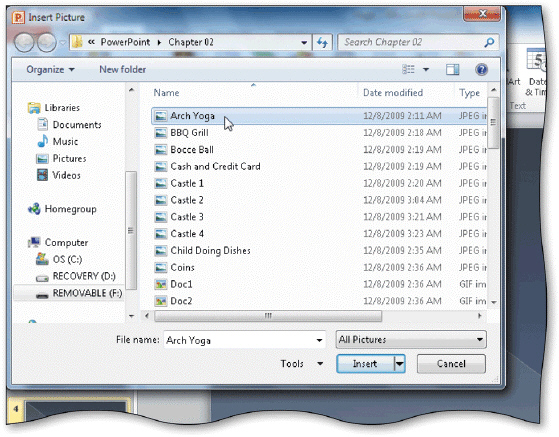Select the Castle 2 file name
This screenshot has width=559, height=437.
pos(187,200)
